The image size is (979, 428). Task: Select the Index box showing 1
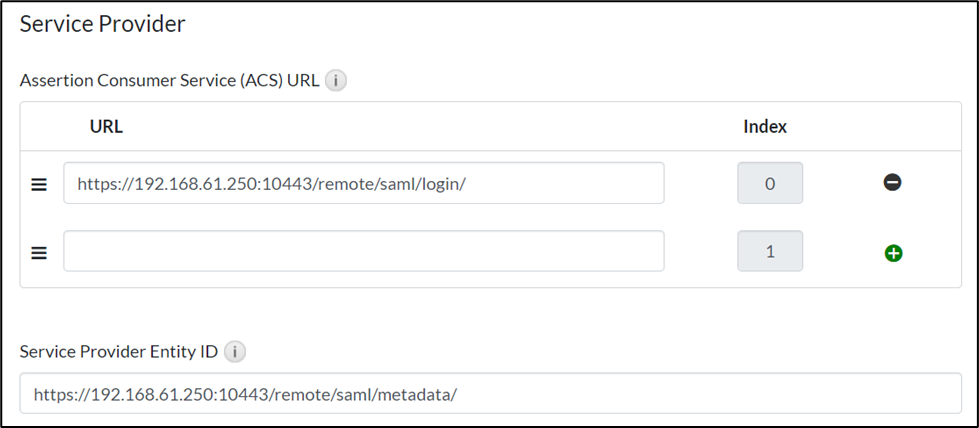[x=770, y=252]
